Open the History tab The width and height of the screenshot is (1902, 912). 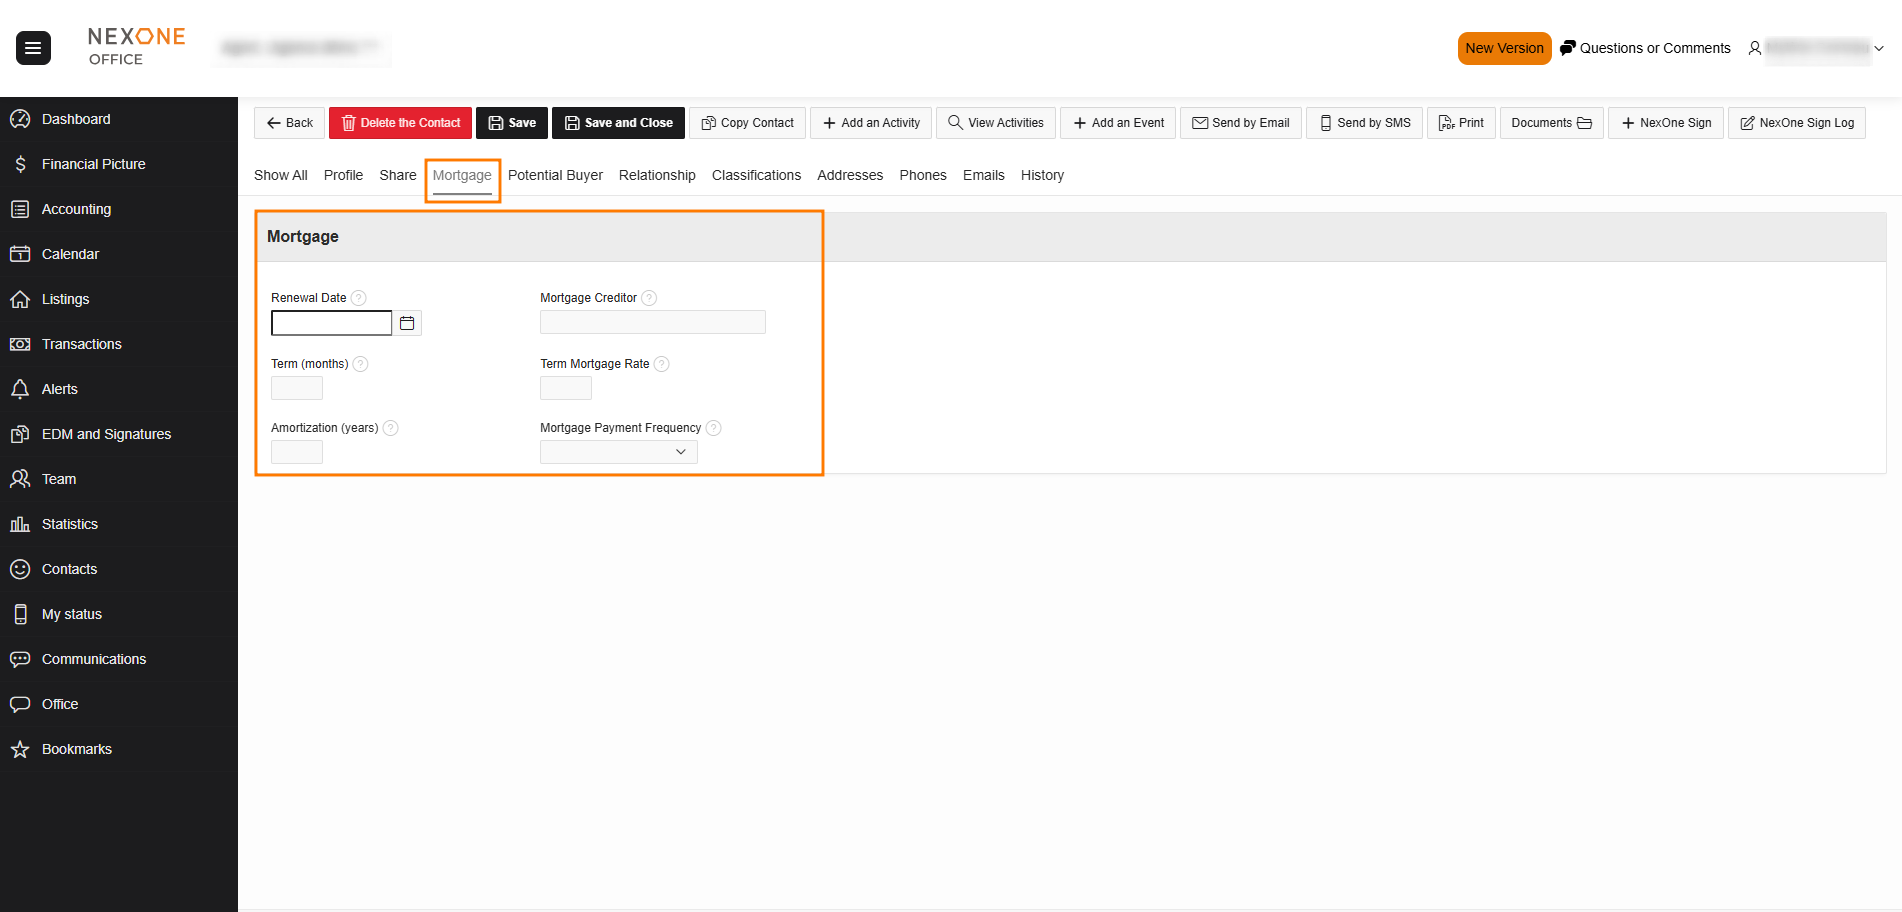tap(1042, 175)
